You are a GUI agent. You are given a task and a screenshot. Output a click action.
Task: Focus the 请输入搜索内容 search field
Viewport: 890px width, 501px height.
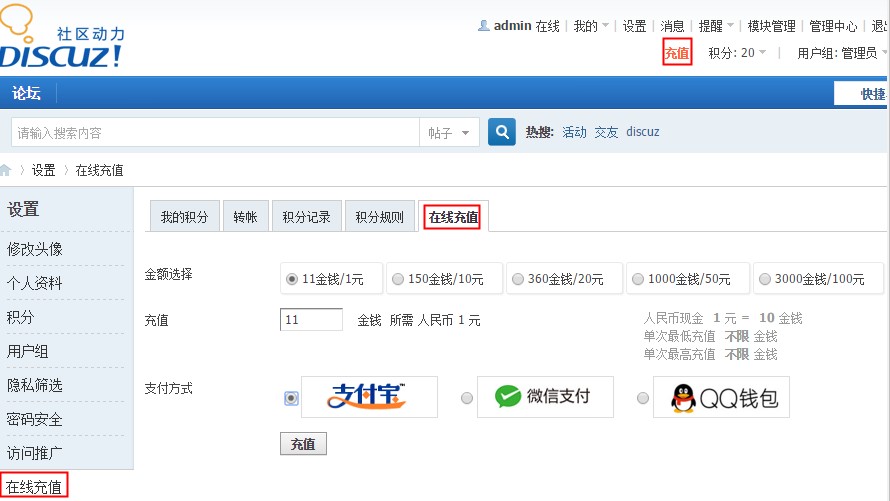pyautogui.click(x=216, y=133)
